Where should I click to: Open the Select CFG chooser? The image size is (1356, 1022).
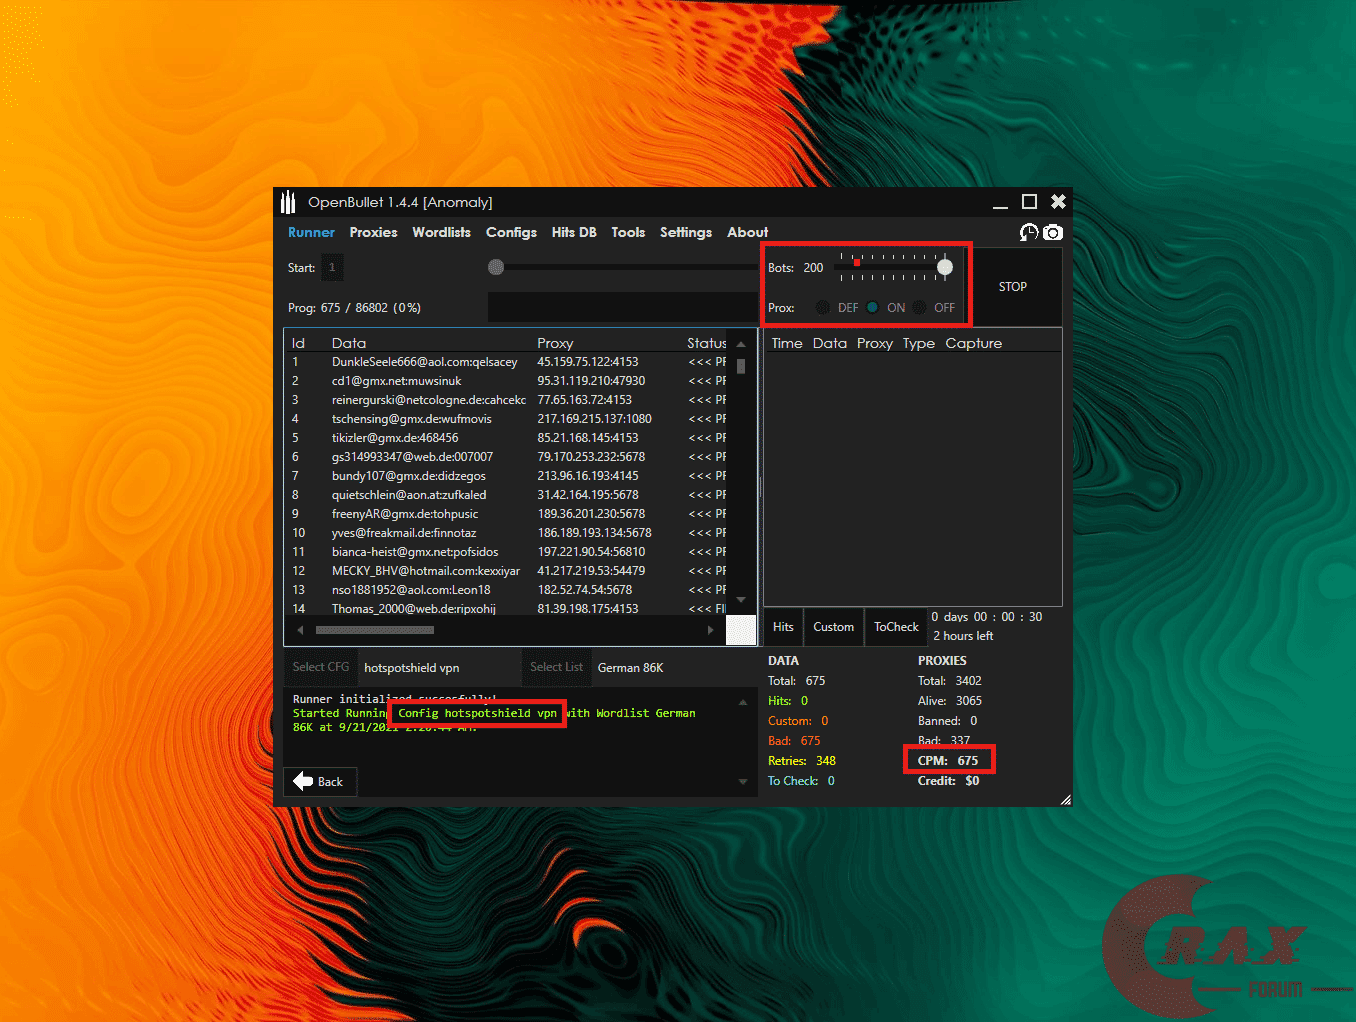point(320,666)
